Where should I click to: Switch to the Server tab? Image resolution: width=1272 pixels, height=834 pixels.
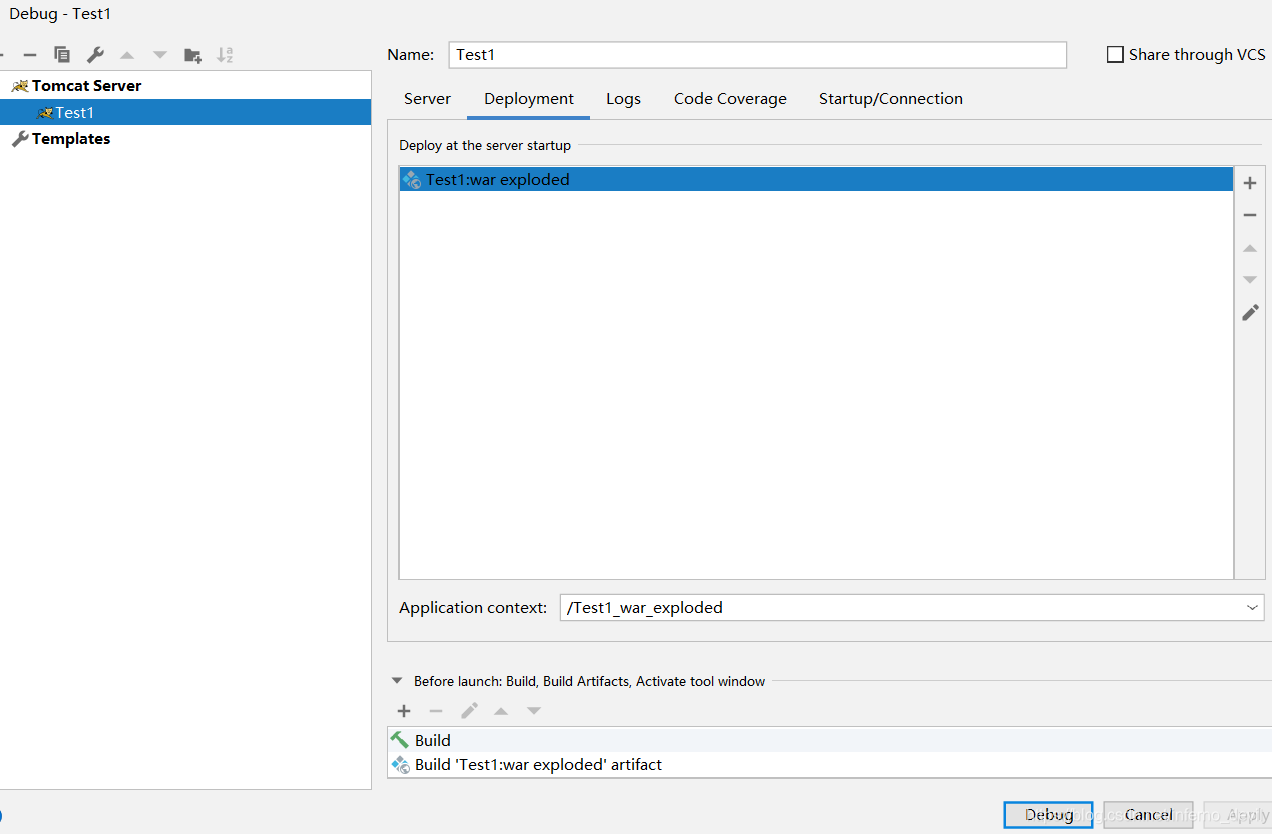[x=427, y=99]
